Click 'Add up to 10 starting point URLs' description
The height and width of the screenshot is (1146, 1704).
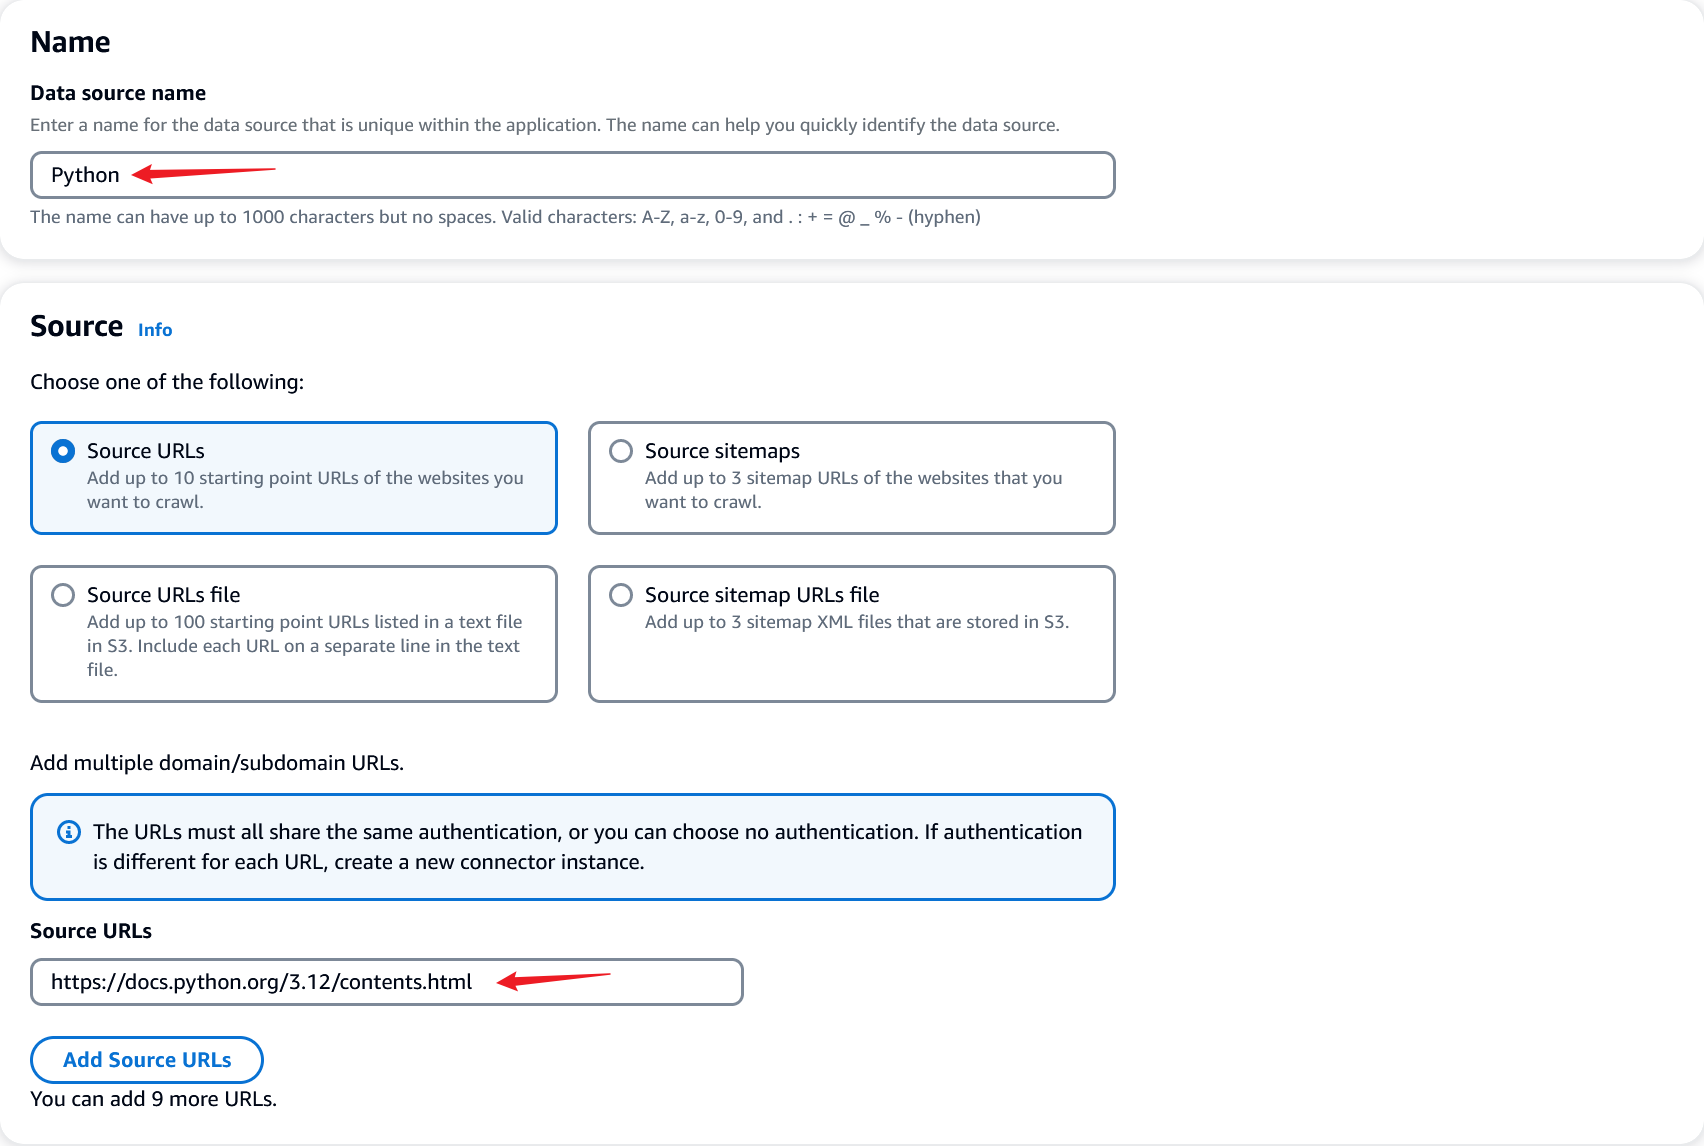coord(305,490)
